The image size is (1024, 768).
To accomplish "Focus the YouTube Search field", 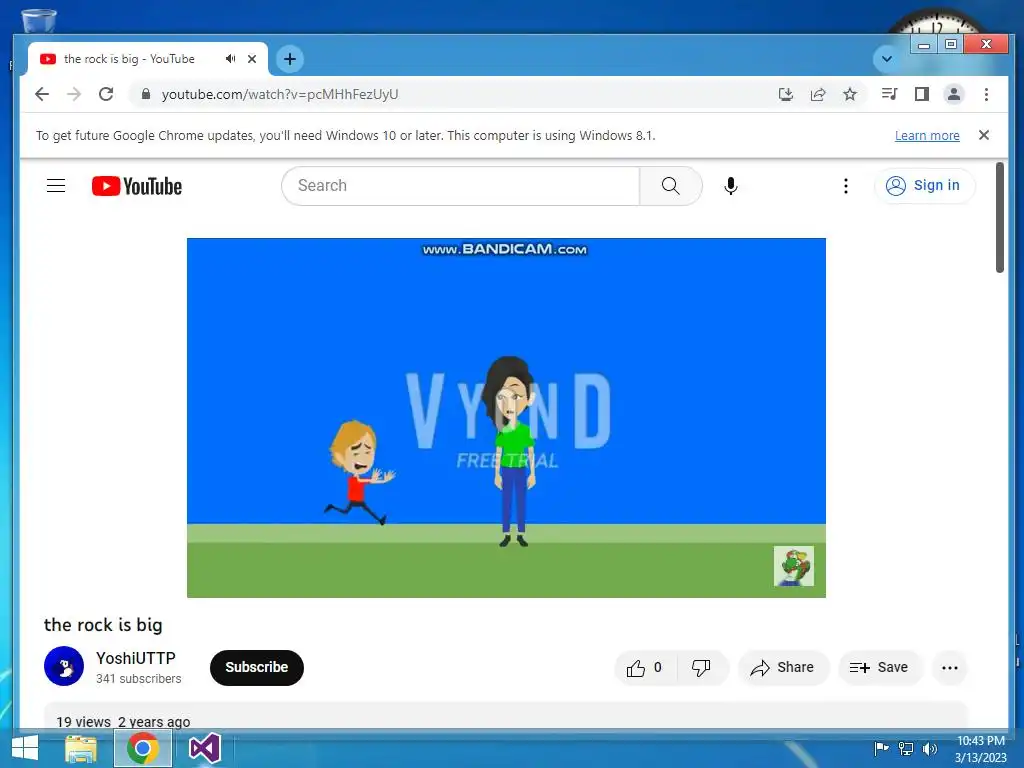I will pos(460,186).
